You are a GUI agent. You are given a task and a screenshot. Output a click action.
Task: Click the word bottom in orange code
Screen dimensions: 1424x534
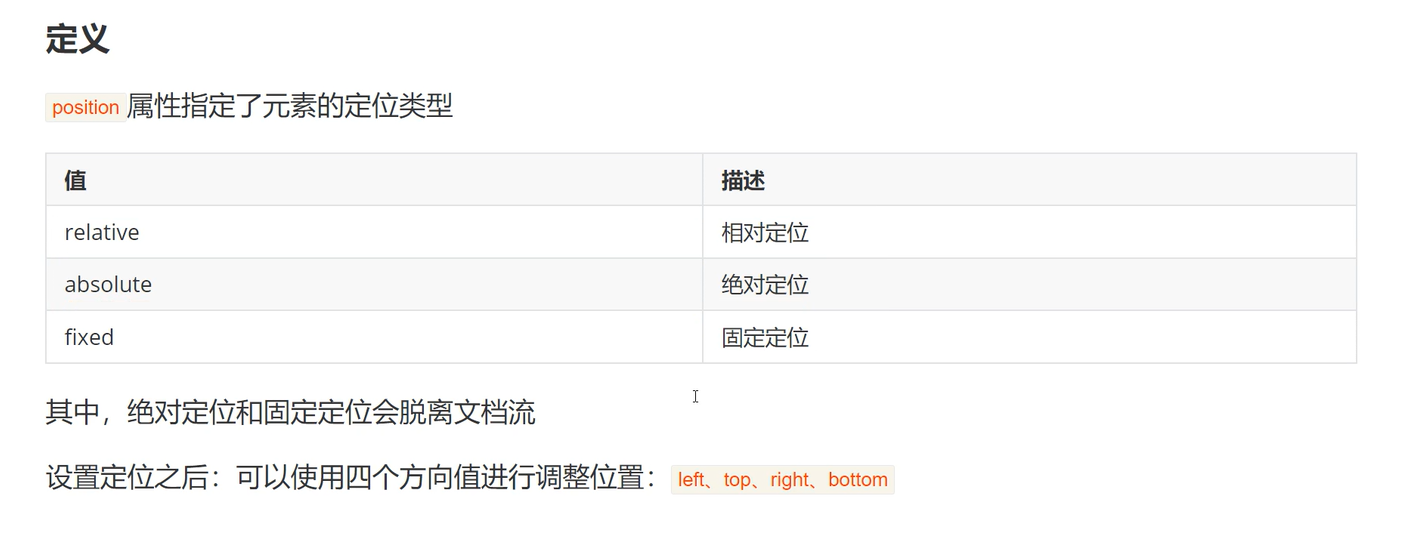coord(858,480)
